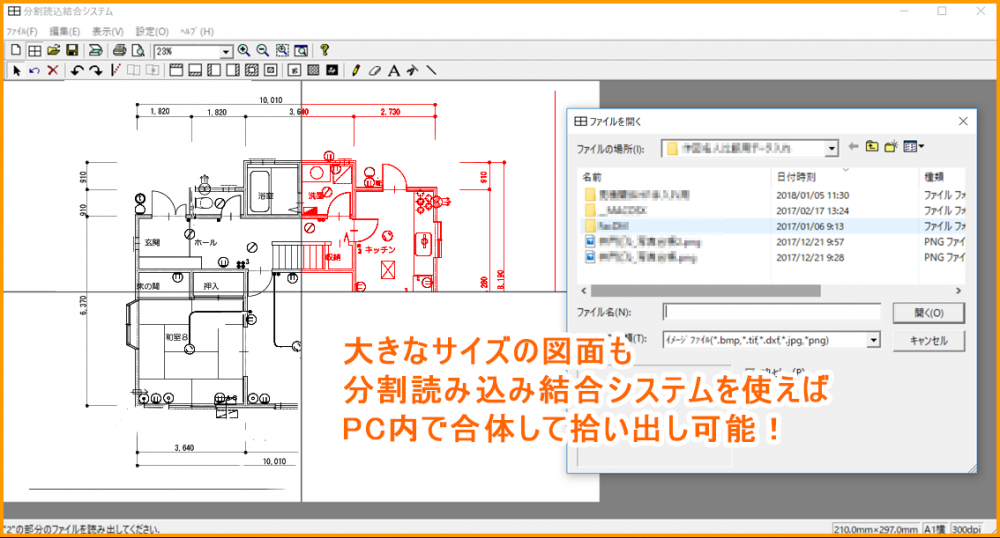Select the text A tool
1000x538 pixels.
click(x=393, y=70)
